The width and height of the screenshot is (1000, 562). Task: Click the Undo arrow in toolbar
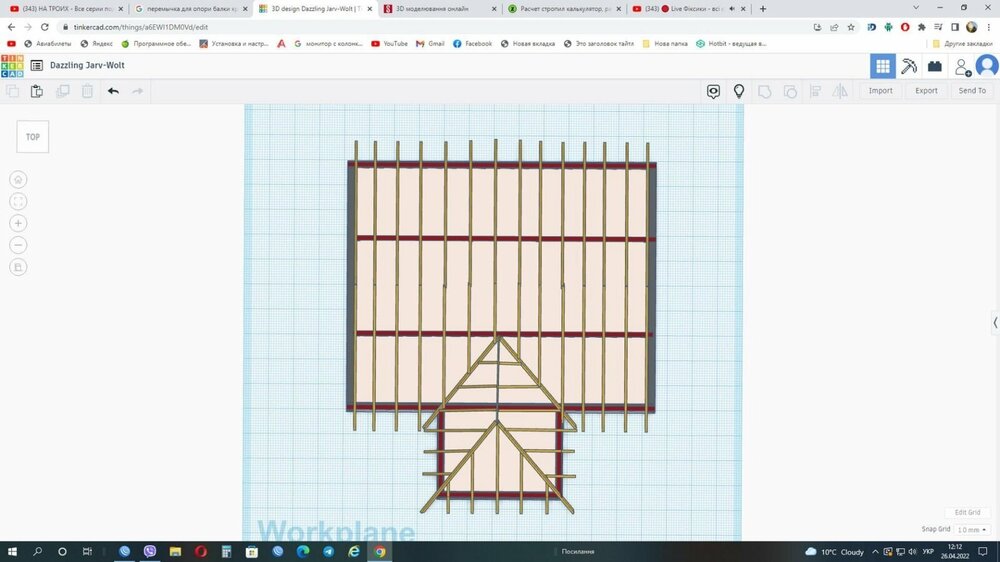(113, 91)
